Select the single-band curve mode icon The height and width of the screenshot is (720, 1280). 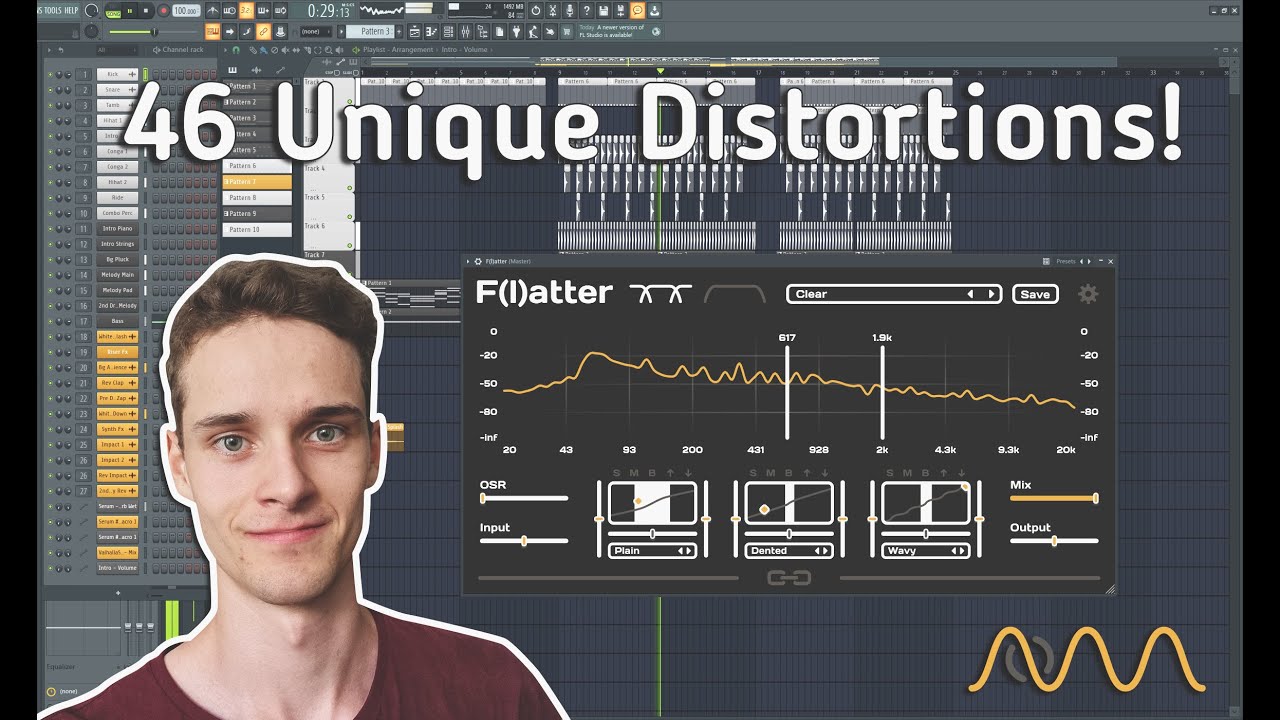point(735,294)
